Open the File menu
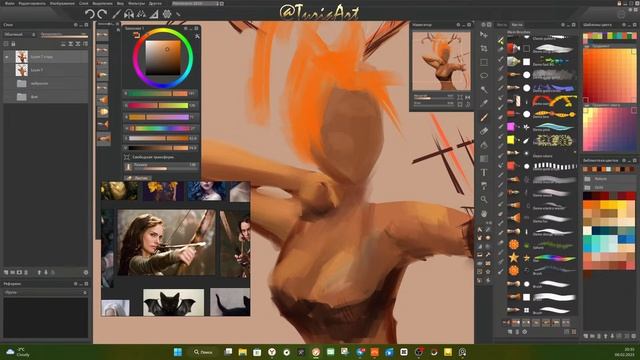 [x=9, y=3]
